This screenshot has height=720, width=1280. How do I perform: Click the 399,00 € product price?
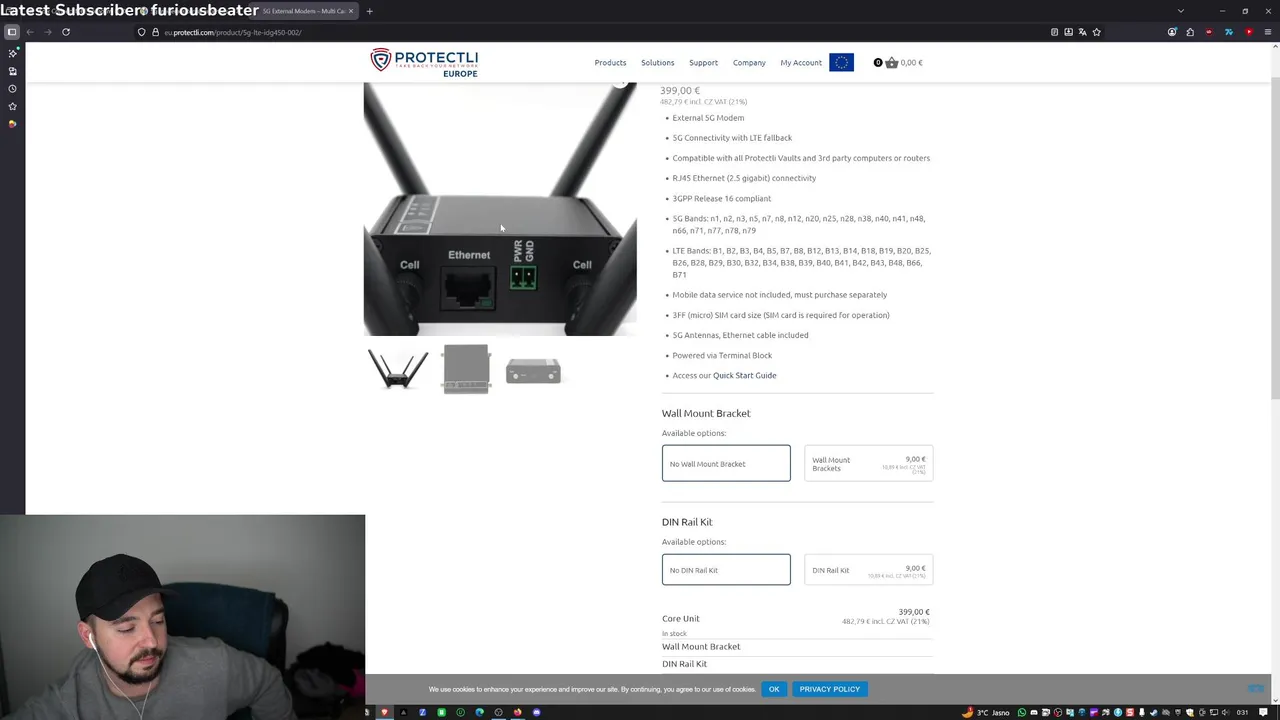tap(680, 91)
